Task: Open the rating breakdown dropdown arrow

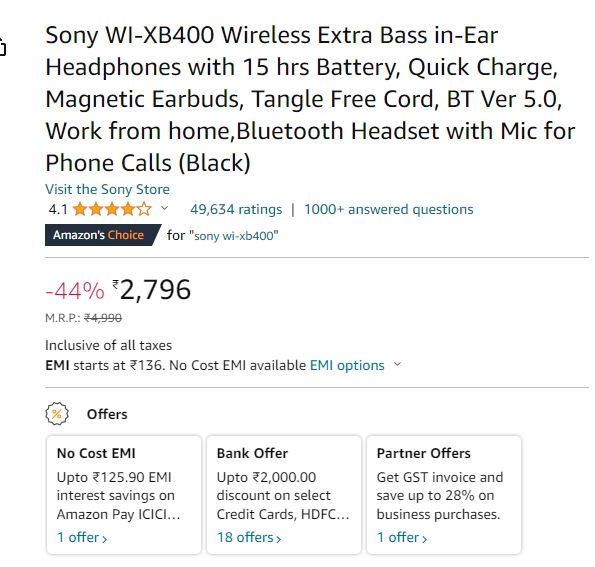Action: tap(164, 208)
